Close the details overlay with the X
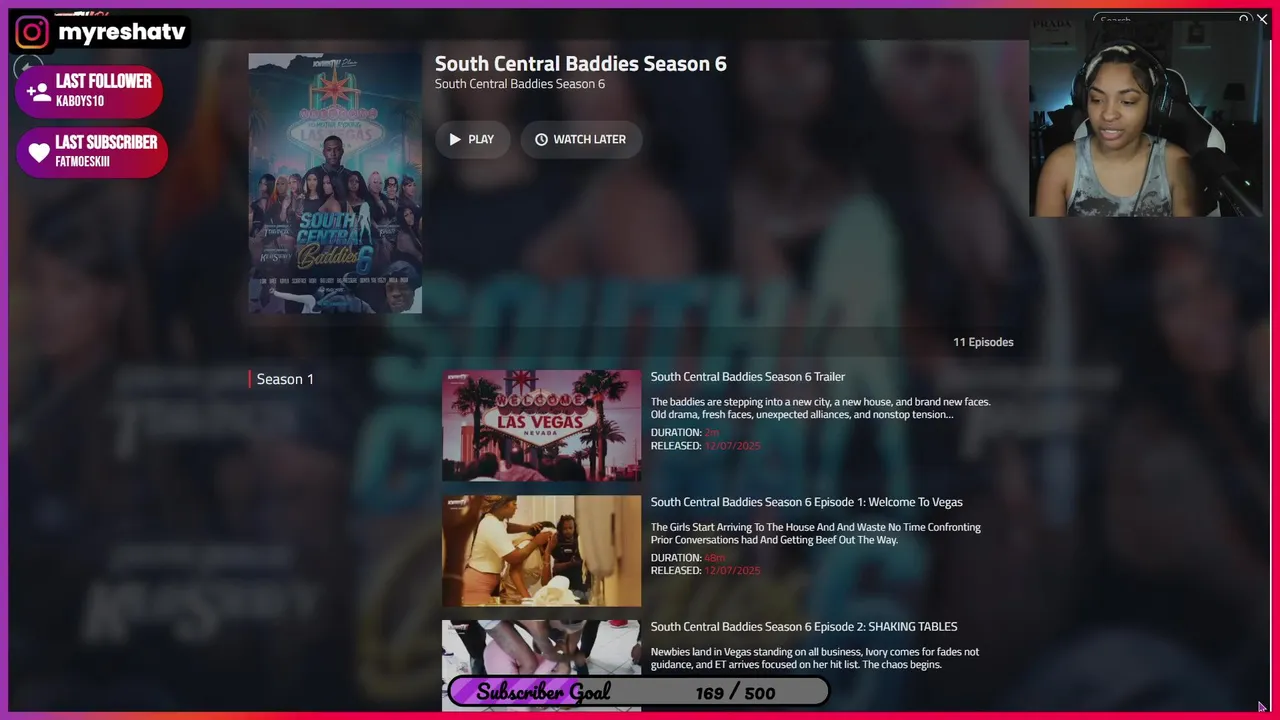The image size is (1280, 720). point(1263,20)
